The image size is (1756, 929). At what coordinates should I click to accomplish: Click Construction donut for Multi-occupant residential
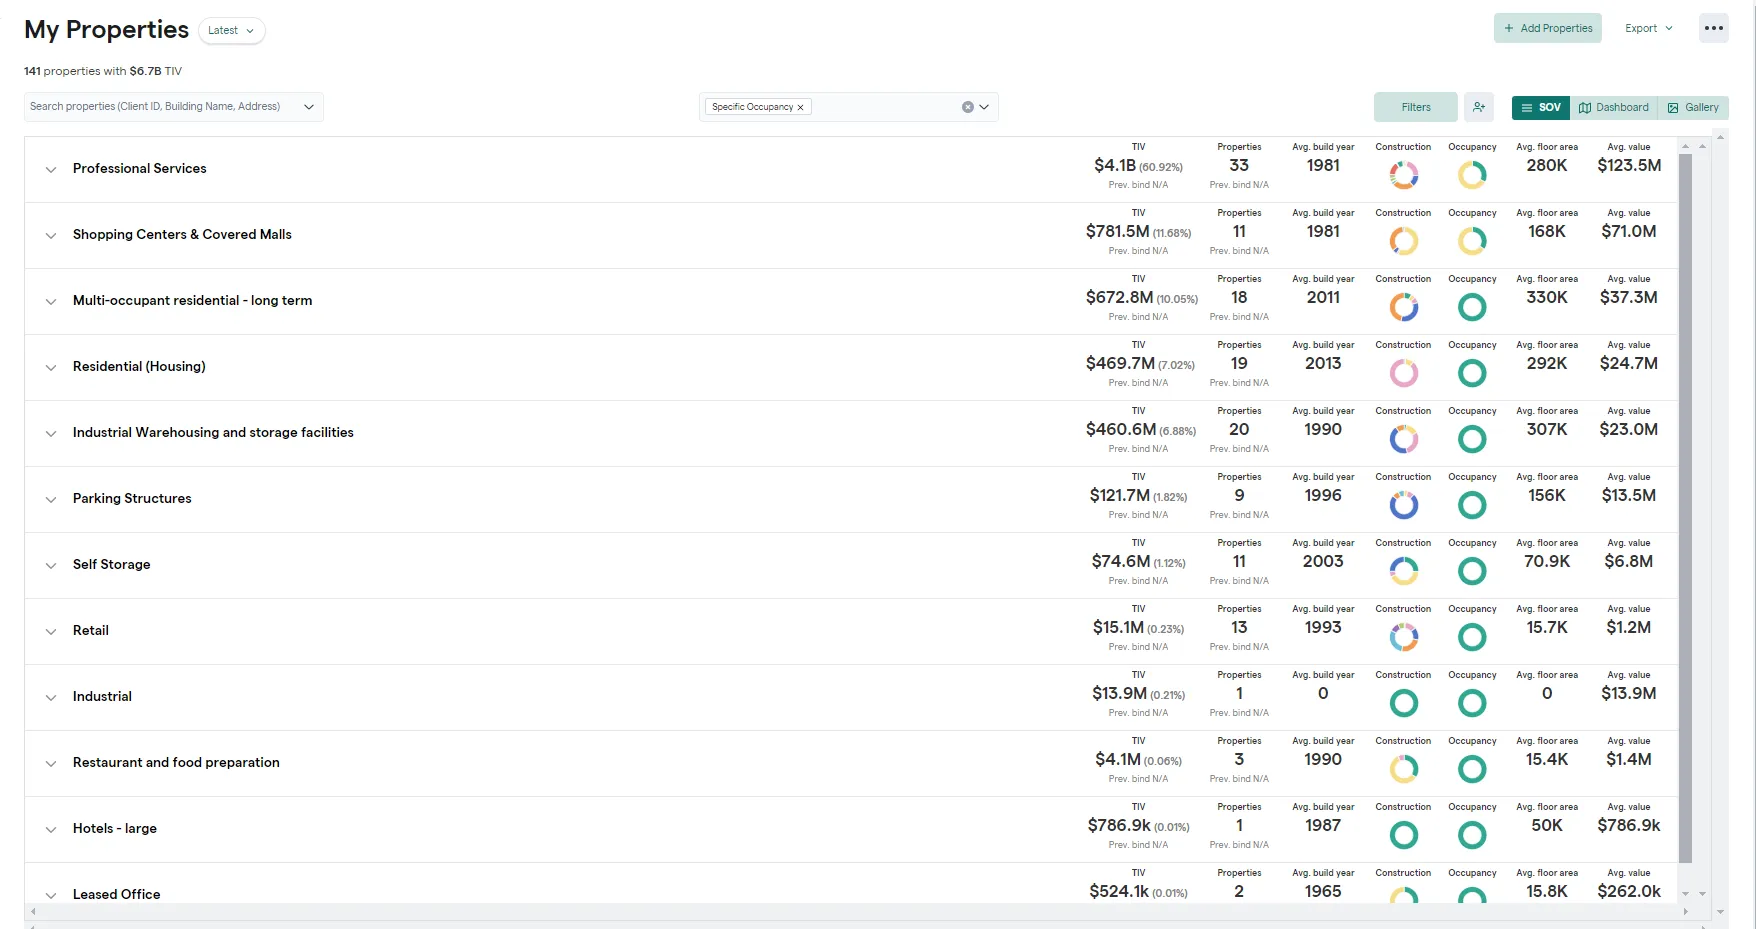pos(1403,307)
